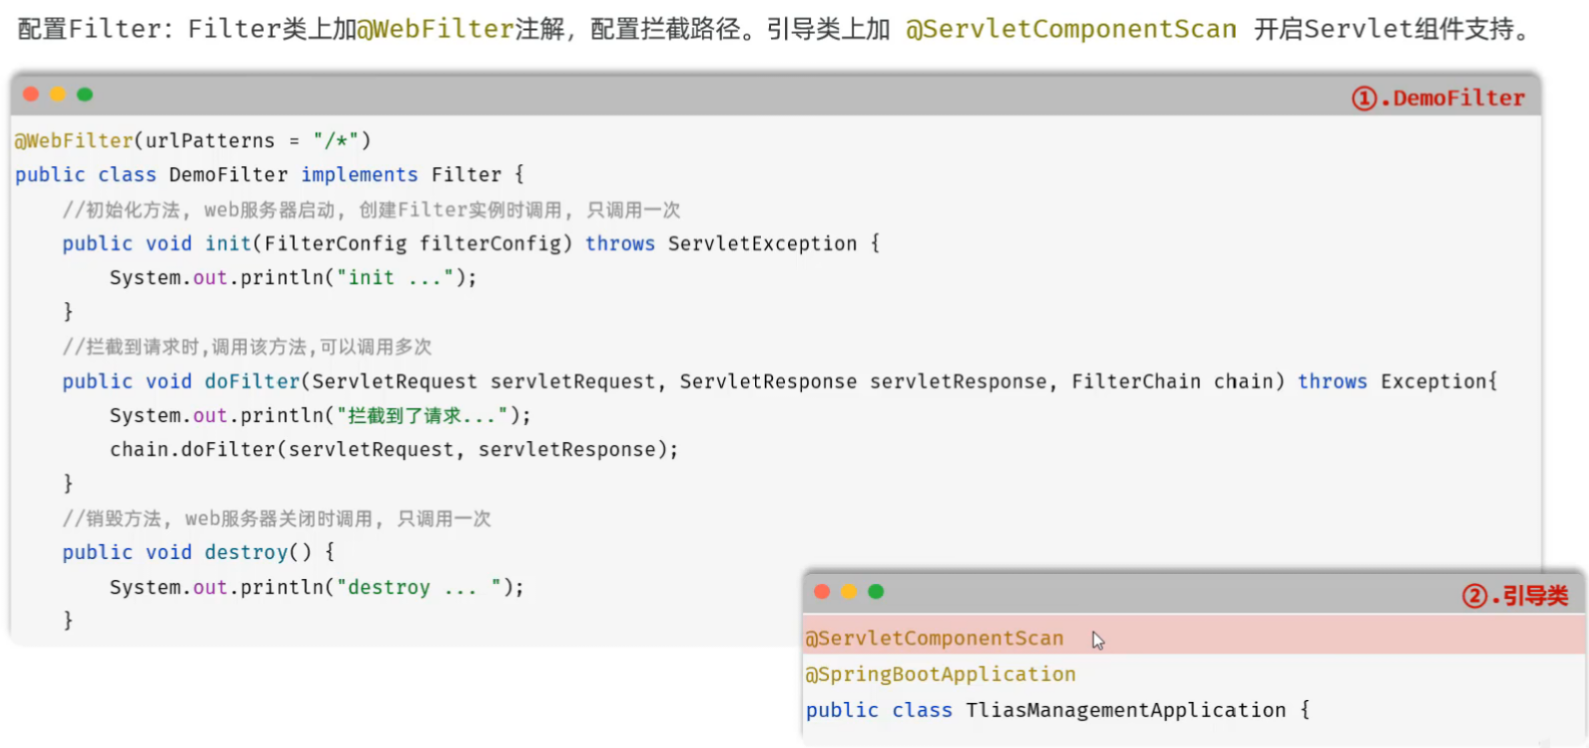Click the green dot in DemoFilter window
The height and width of the screenshot is (748, 1589).
(85, 94)
